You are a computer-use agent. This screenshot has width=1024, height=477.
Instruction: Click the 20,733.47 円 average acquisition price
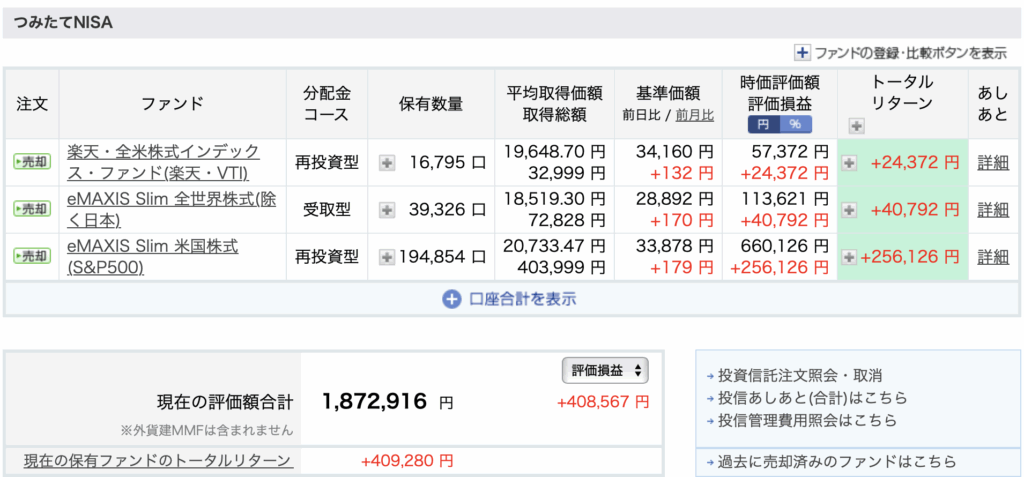(554, 246)
